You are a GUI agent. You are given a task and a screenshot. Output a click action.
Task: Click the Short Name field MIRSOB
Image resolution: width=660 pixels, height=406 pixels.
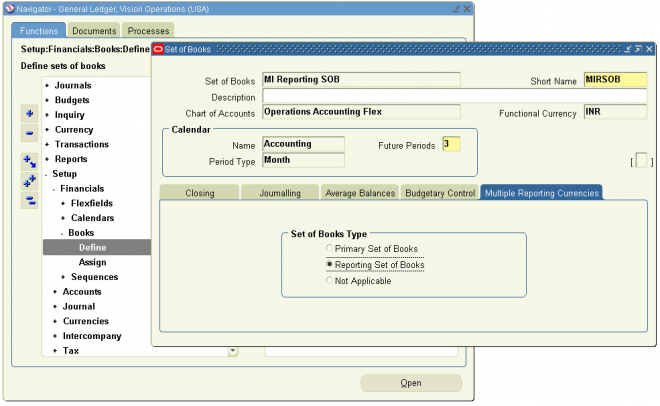tap(615, 80)
